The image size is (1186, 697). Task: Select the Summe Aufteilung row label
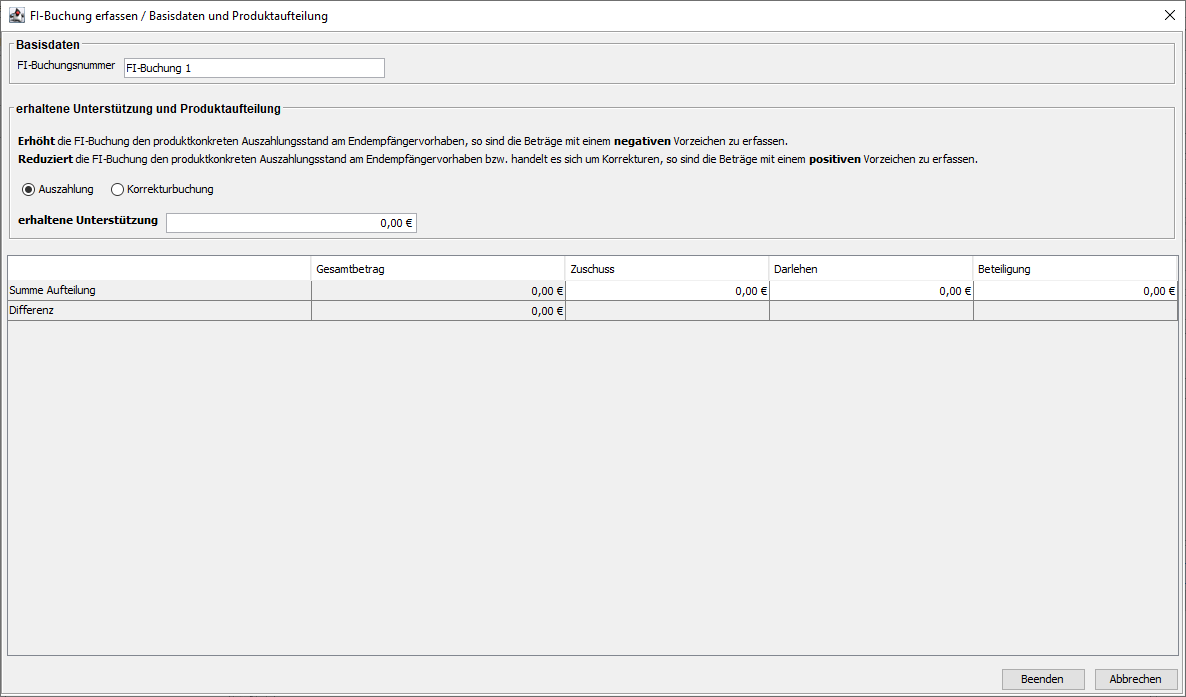pyautogui.click(x=160, y=291)
